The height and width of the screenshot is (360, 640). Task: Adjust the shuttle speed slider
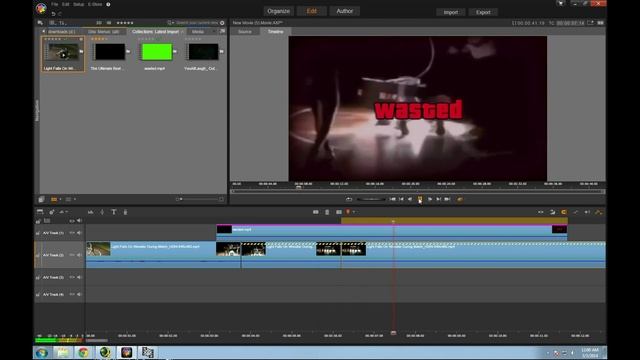coord(371,199)
